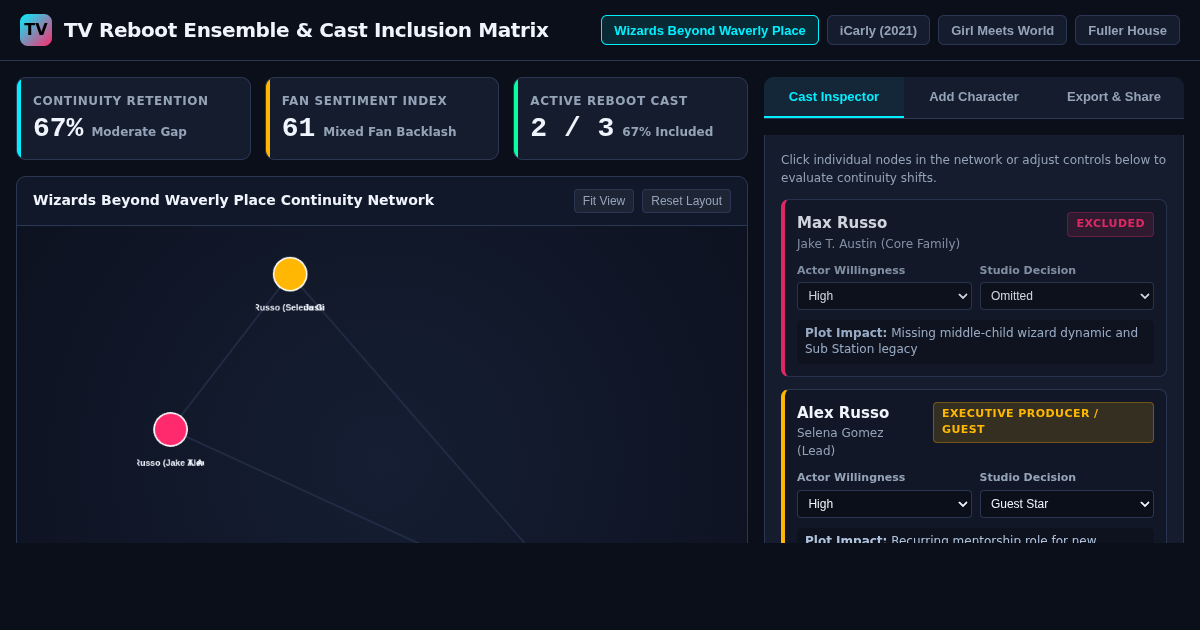Click the Continuity Retention 67% card

134,119
